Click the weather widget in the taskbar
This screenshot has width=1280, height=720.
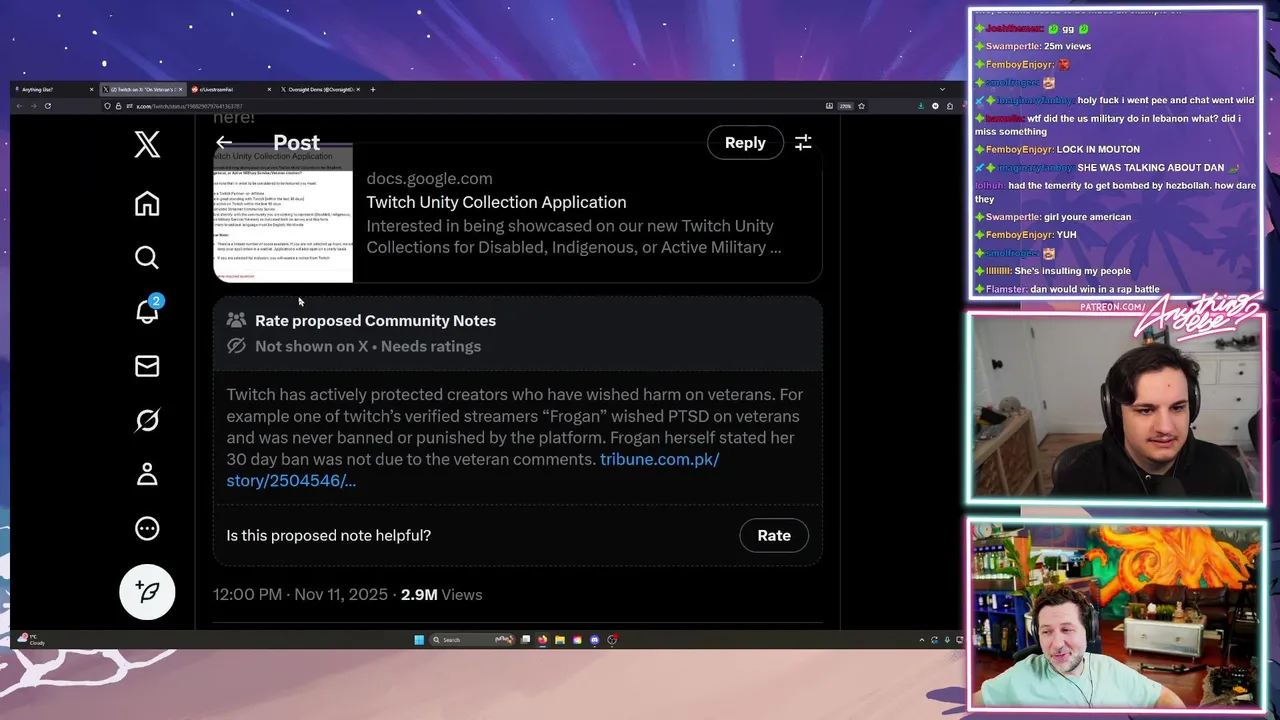point(32,639)
